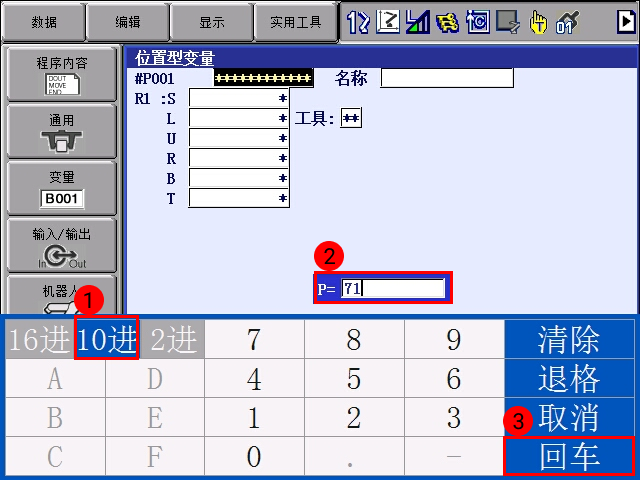Tap the 退格 backspace key
The image size is (640, 480).
pyautogui.click(x=569, y=378)
